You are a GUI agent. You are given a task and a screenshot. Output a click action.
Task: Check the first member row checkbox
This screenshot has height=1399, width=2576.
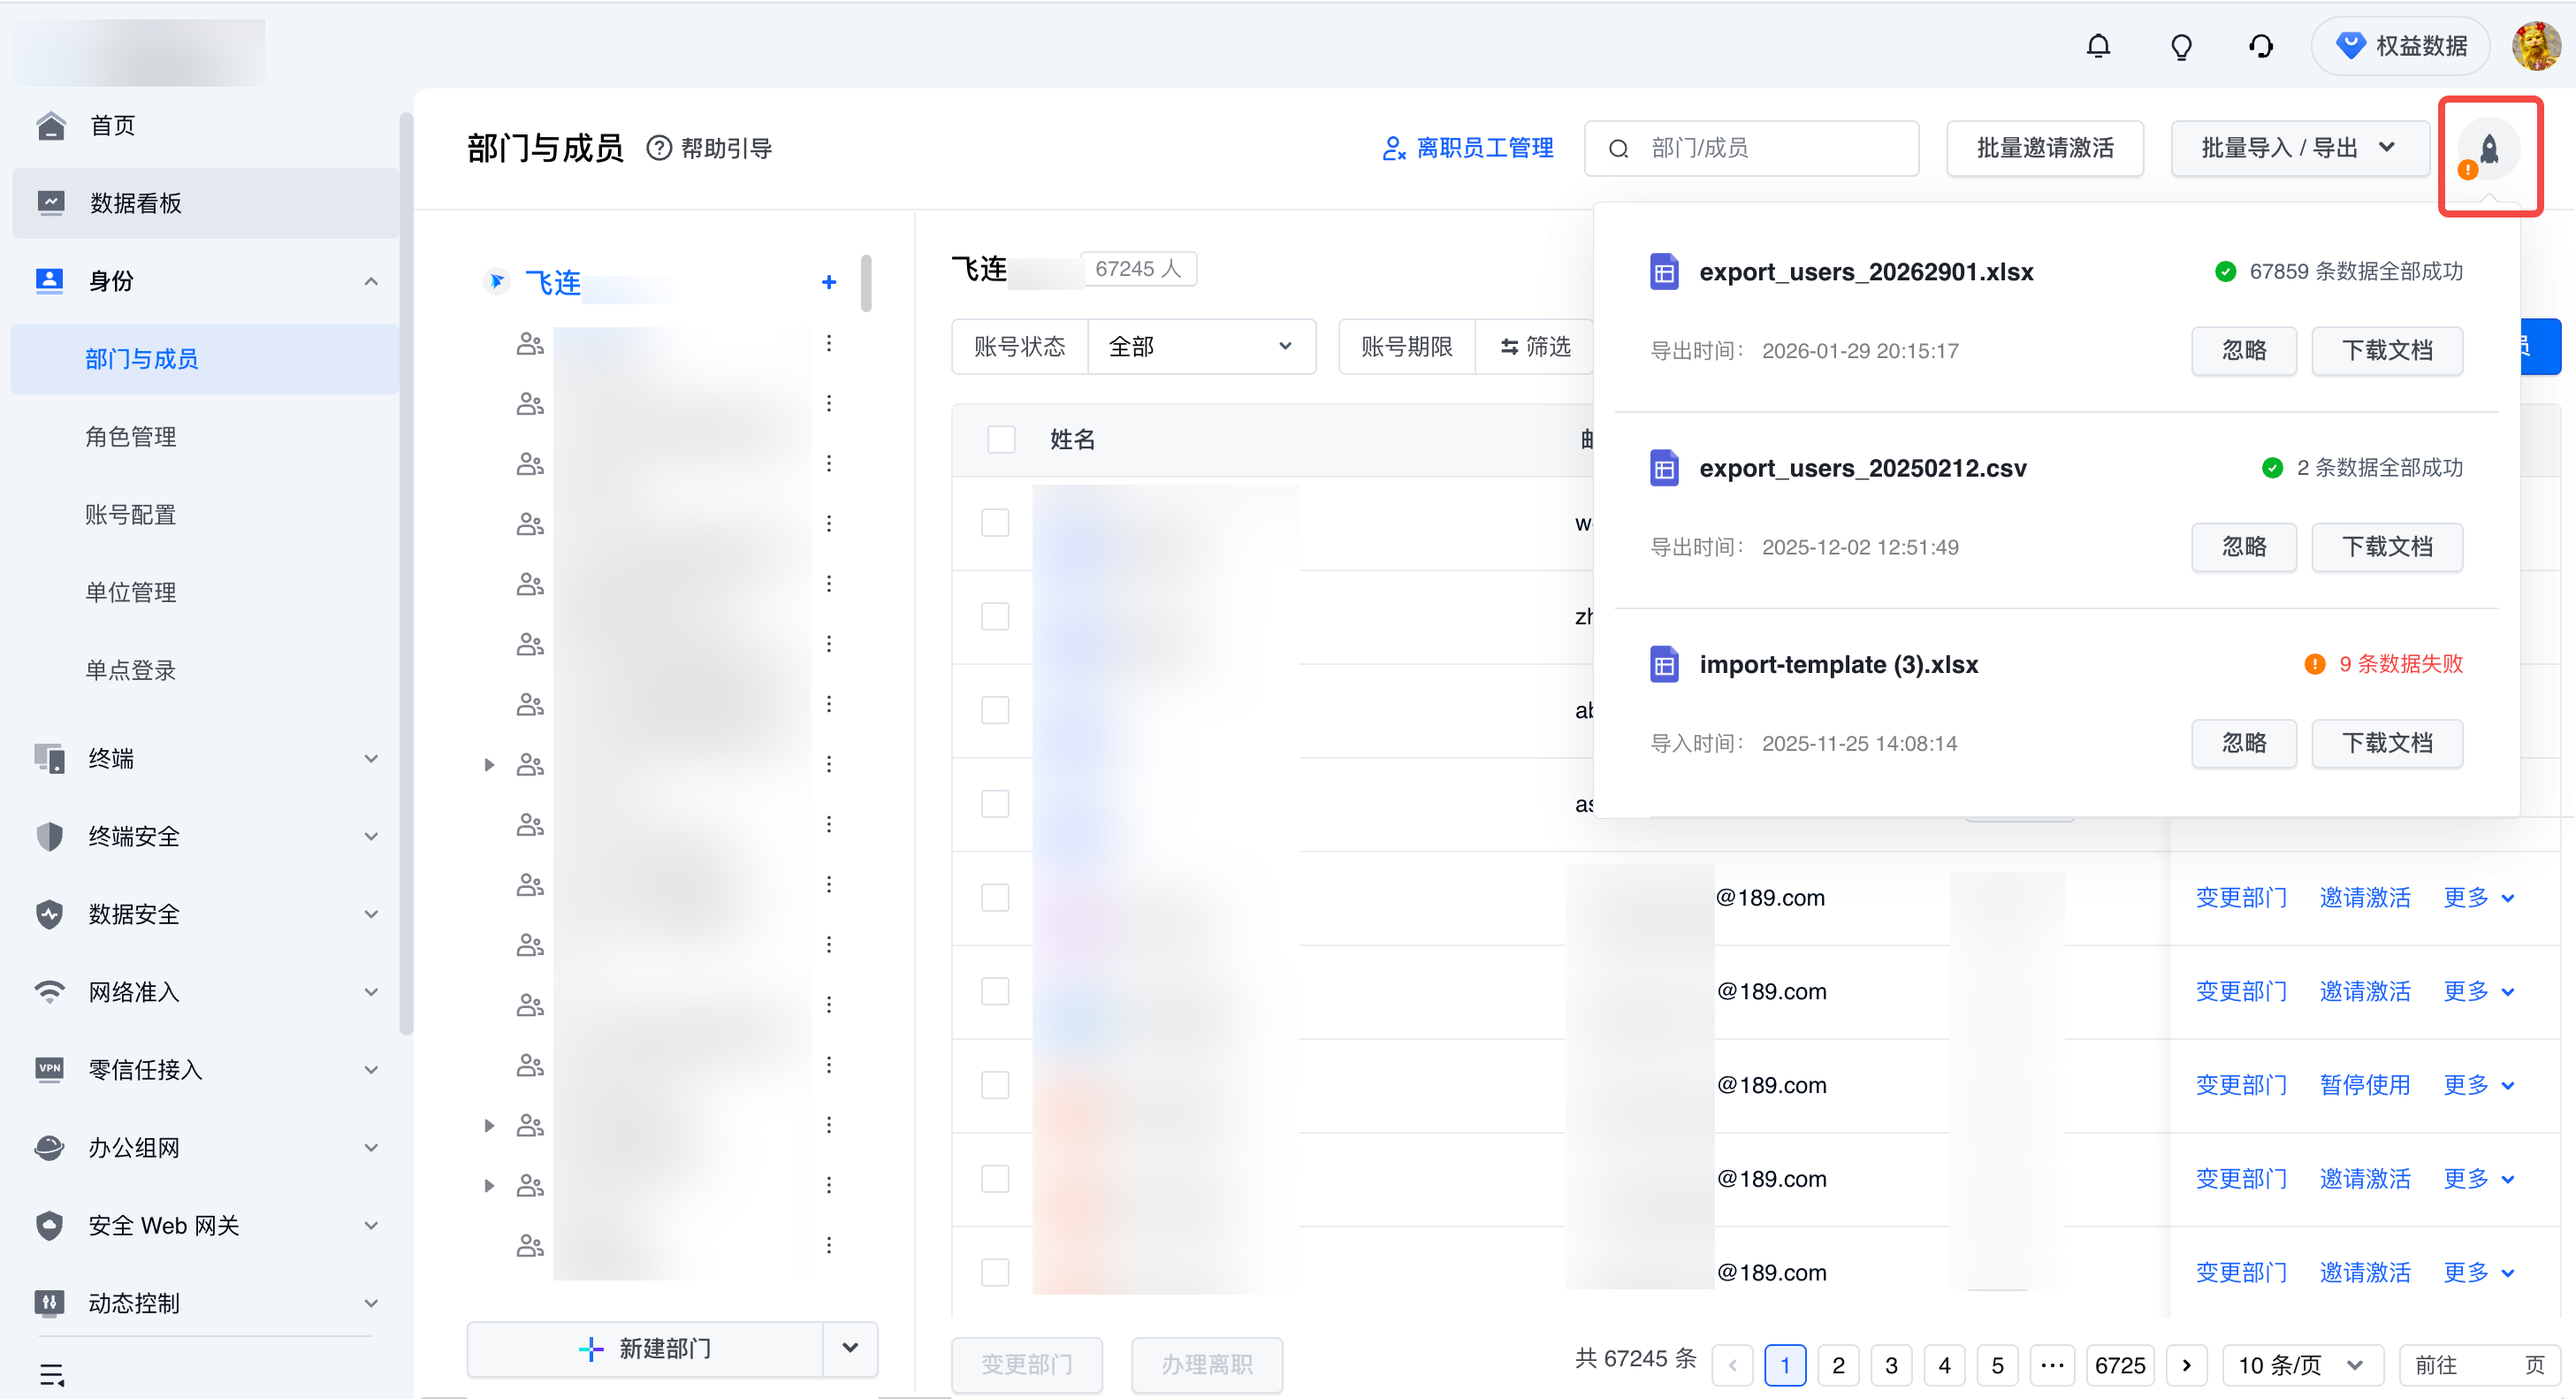coord(995,523)
